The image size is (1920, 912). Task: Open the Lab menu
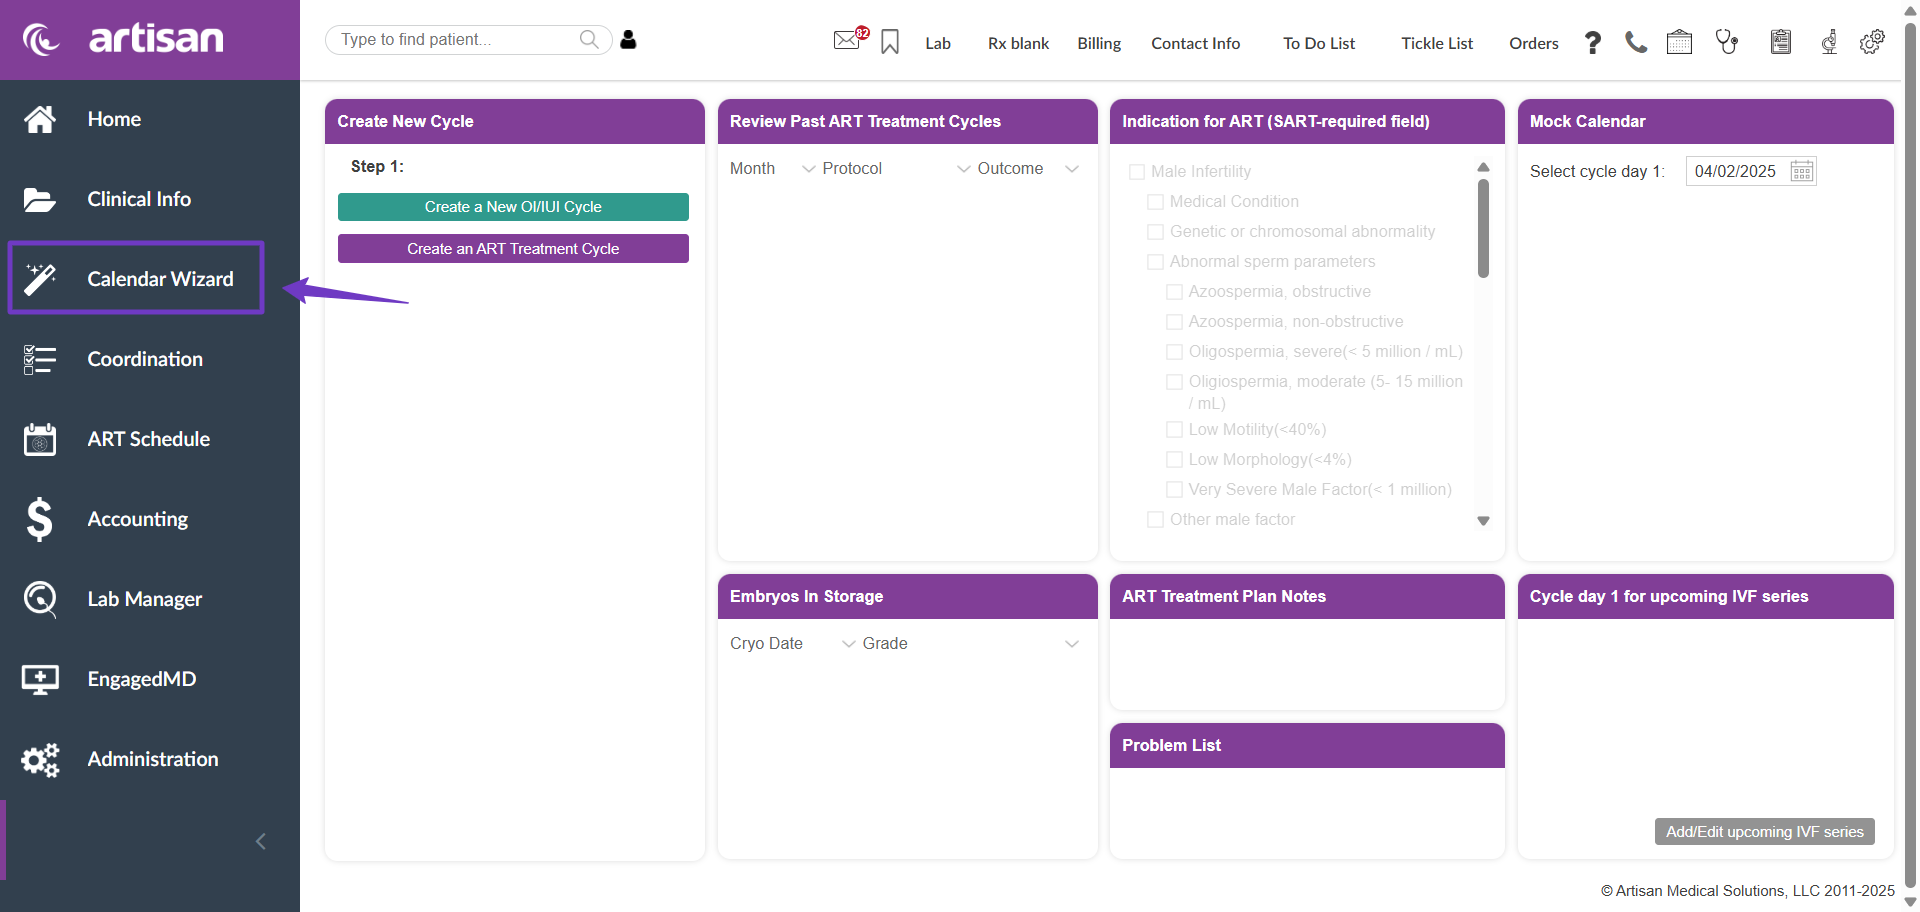pyautogui.click(x=938, y=43)
